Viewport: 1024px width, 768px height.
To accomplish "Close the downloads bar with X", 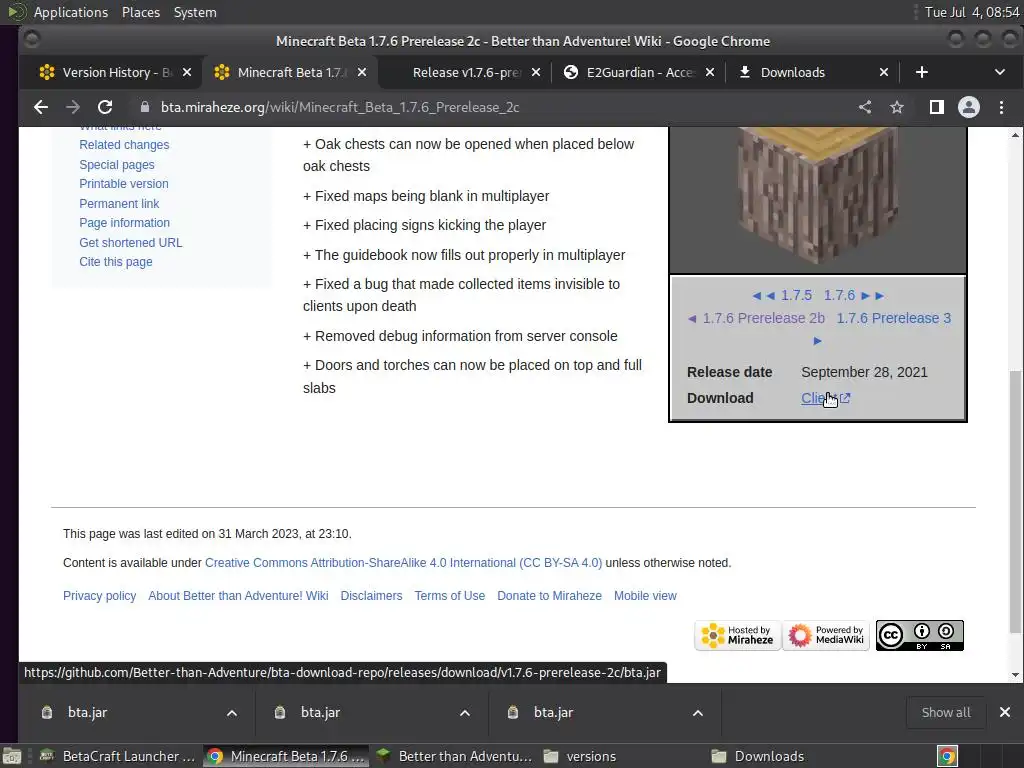I will (x=1004, y=712).
